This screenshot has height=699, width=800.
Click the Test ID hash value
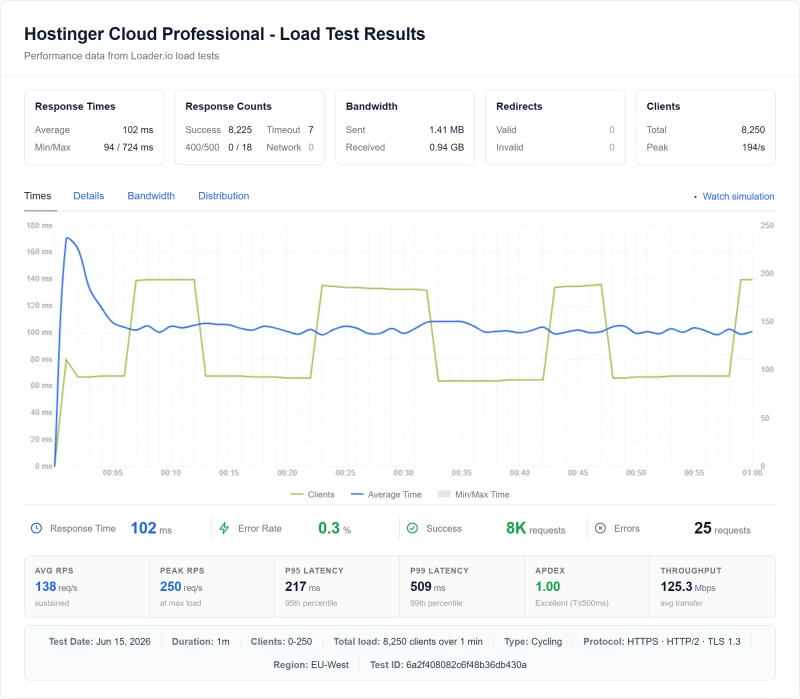[466, 665]
